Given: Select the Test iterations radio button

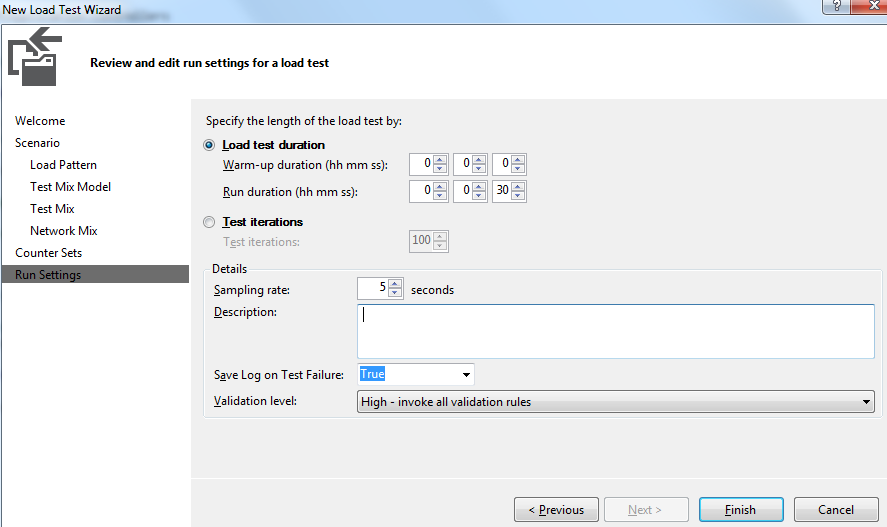Looking at the screenshot, I should 209,222.
